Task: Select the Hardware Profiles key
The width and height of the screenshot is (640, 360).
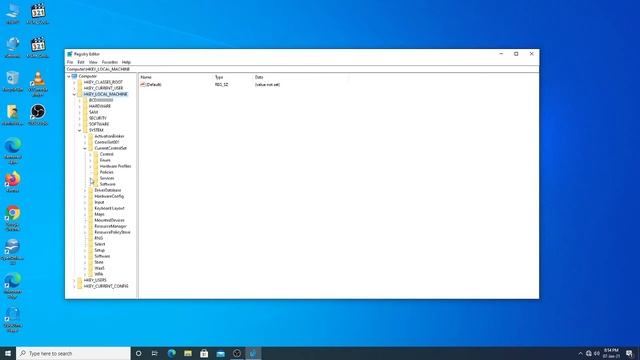Action: (x=115, y=166)
